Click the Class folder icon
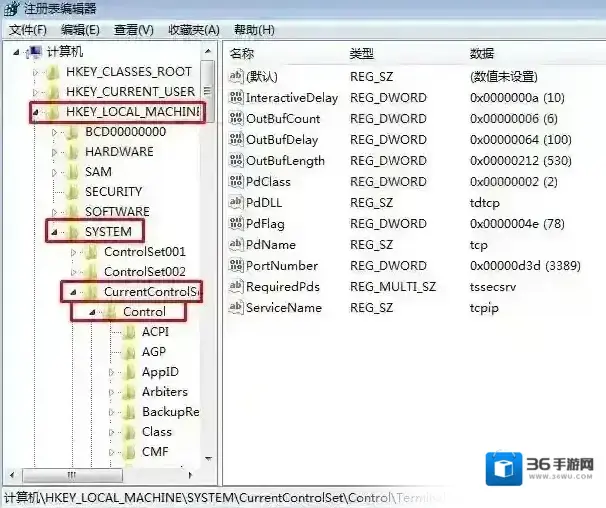The image size is (606, 508). coord(129,432)
